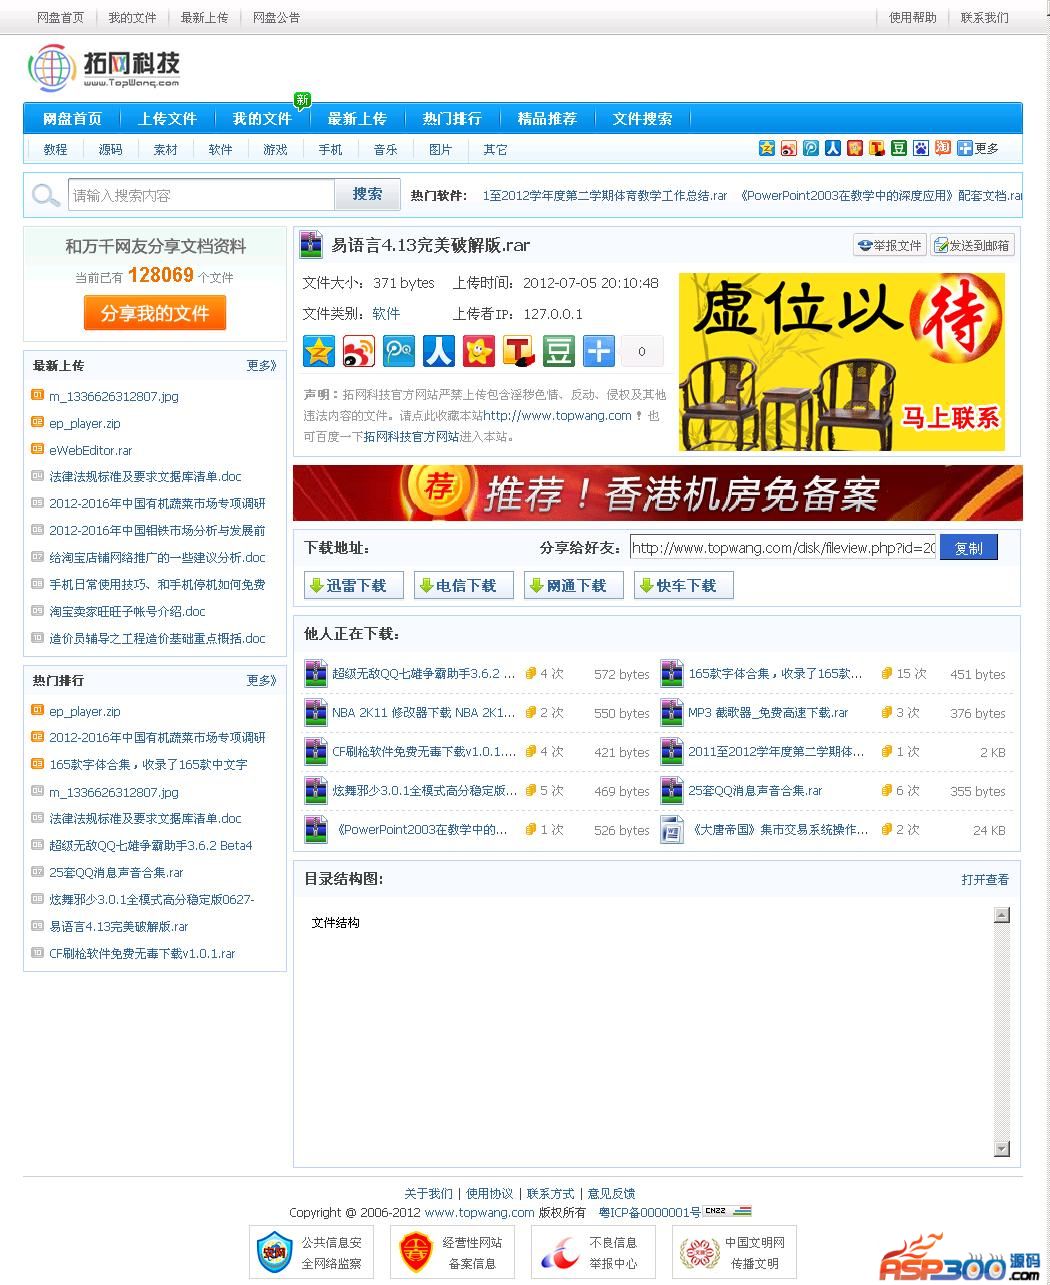The image size is (1050, 1285).
Task: Click rar icon beside 易语言4.13完美破解版 title
Action: coord(311,244)
